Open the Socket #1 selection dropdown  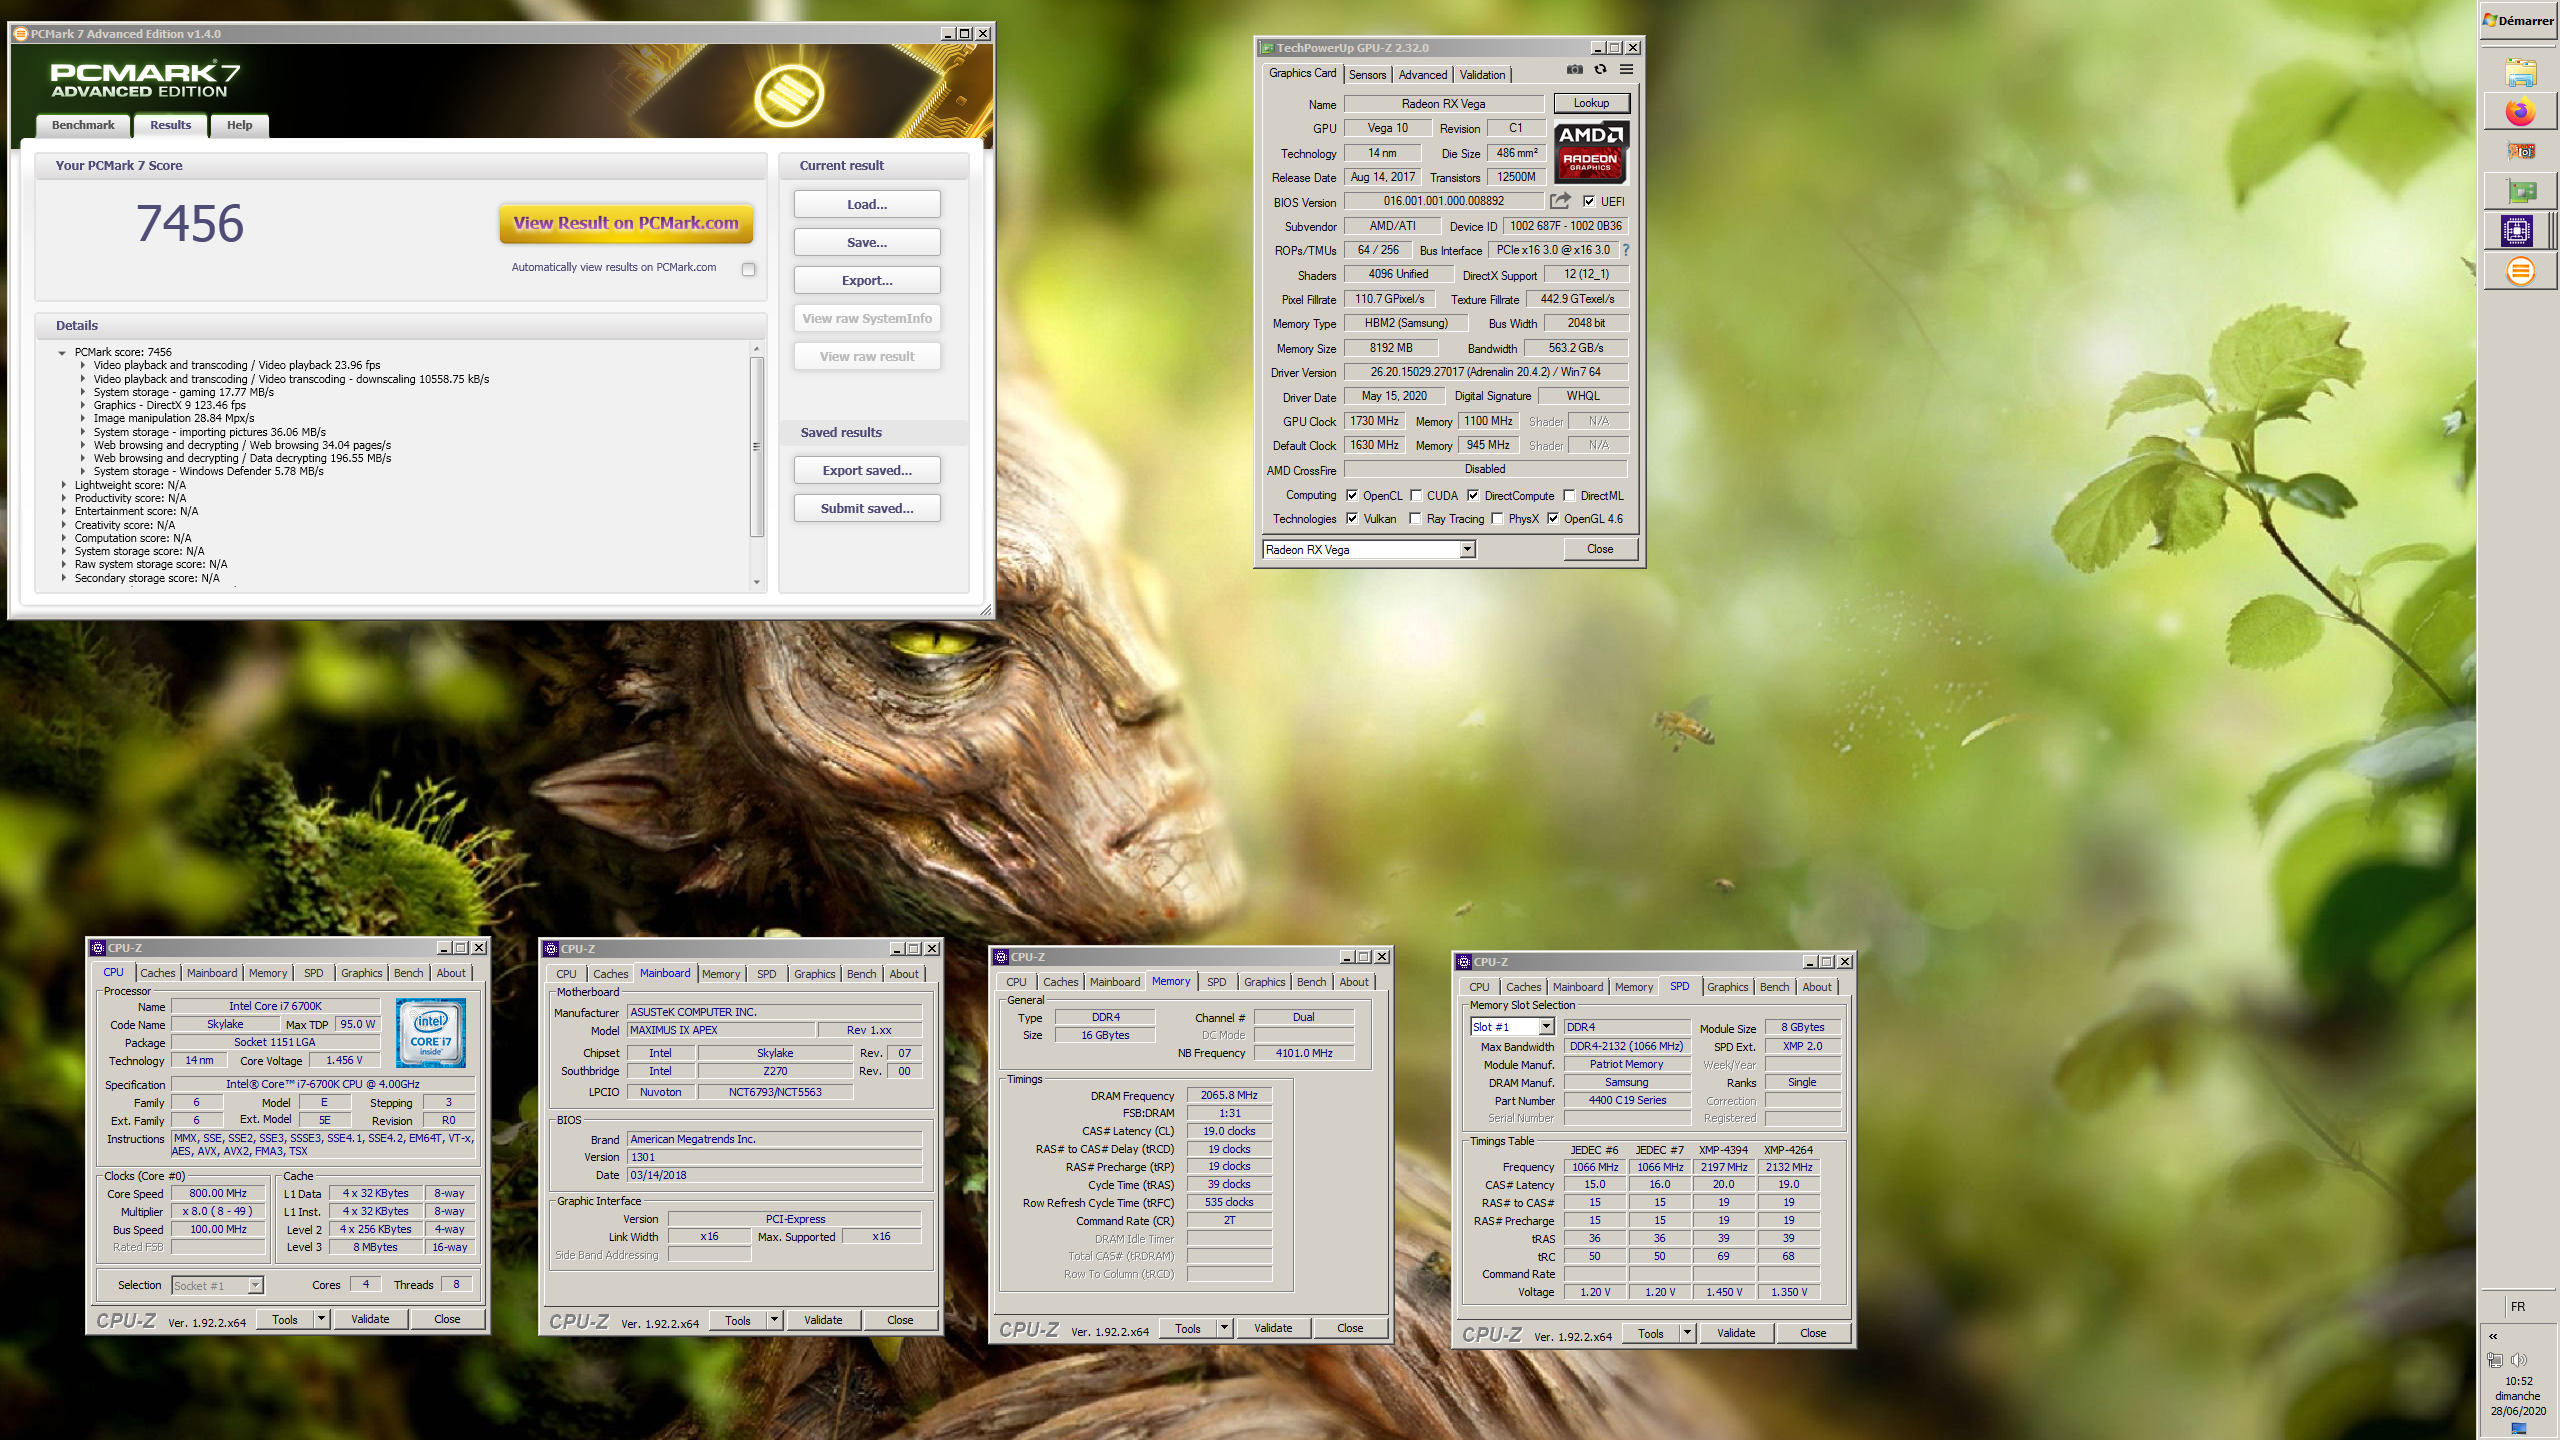pyautogui.click(x=255, y=1285)
